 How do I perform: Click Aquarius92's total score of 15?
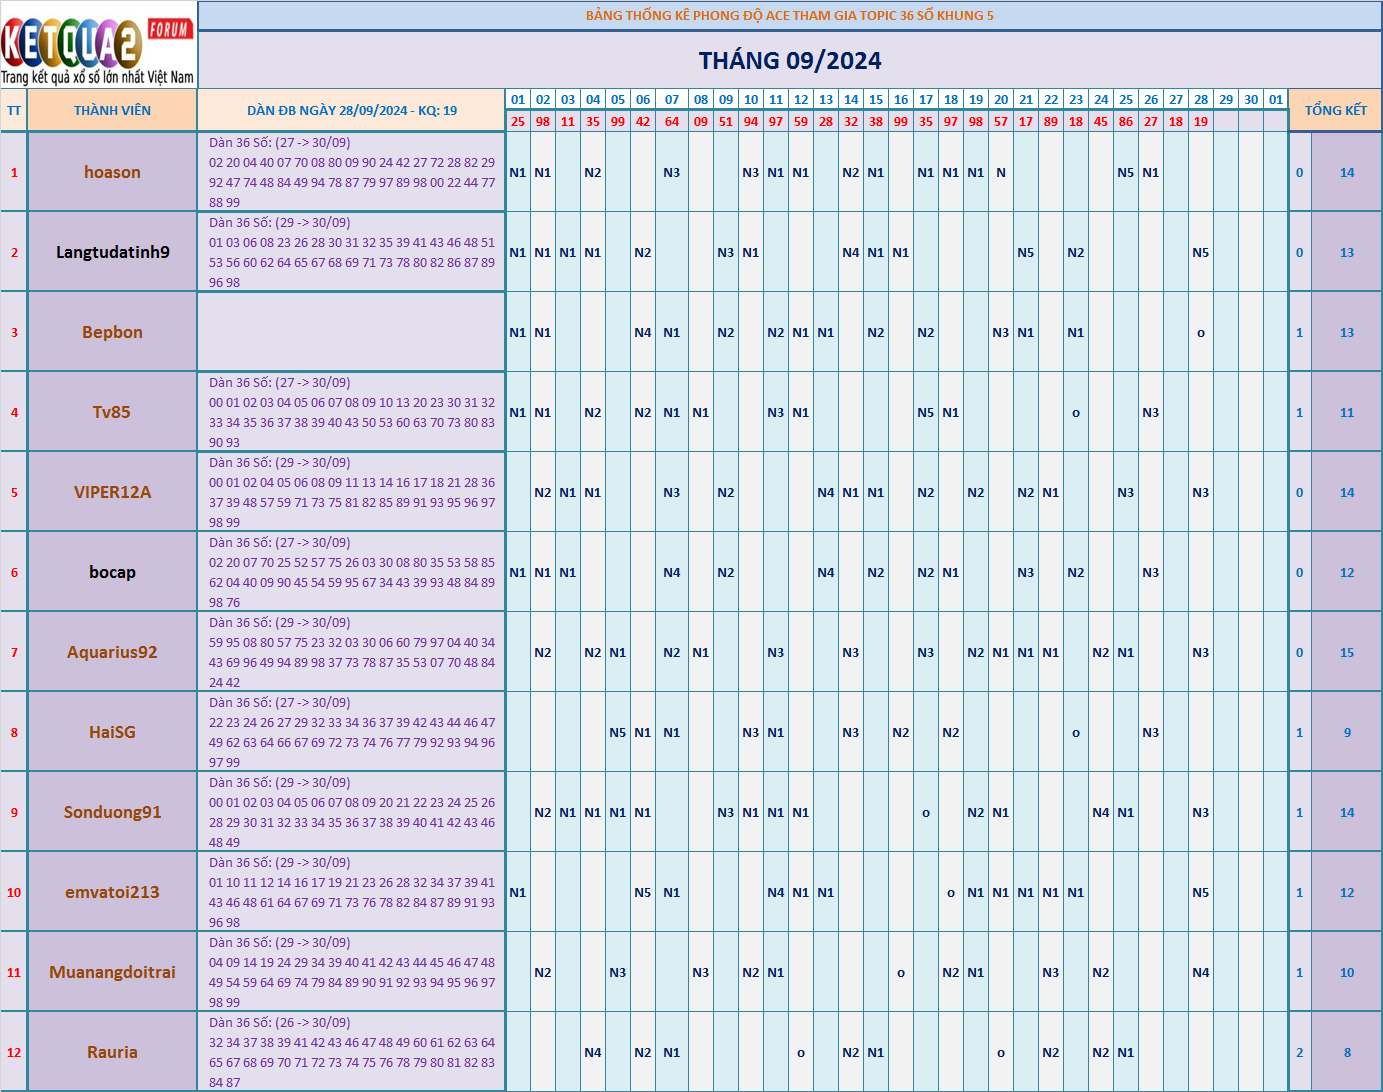(1346, 652)
